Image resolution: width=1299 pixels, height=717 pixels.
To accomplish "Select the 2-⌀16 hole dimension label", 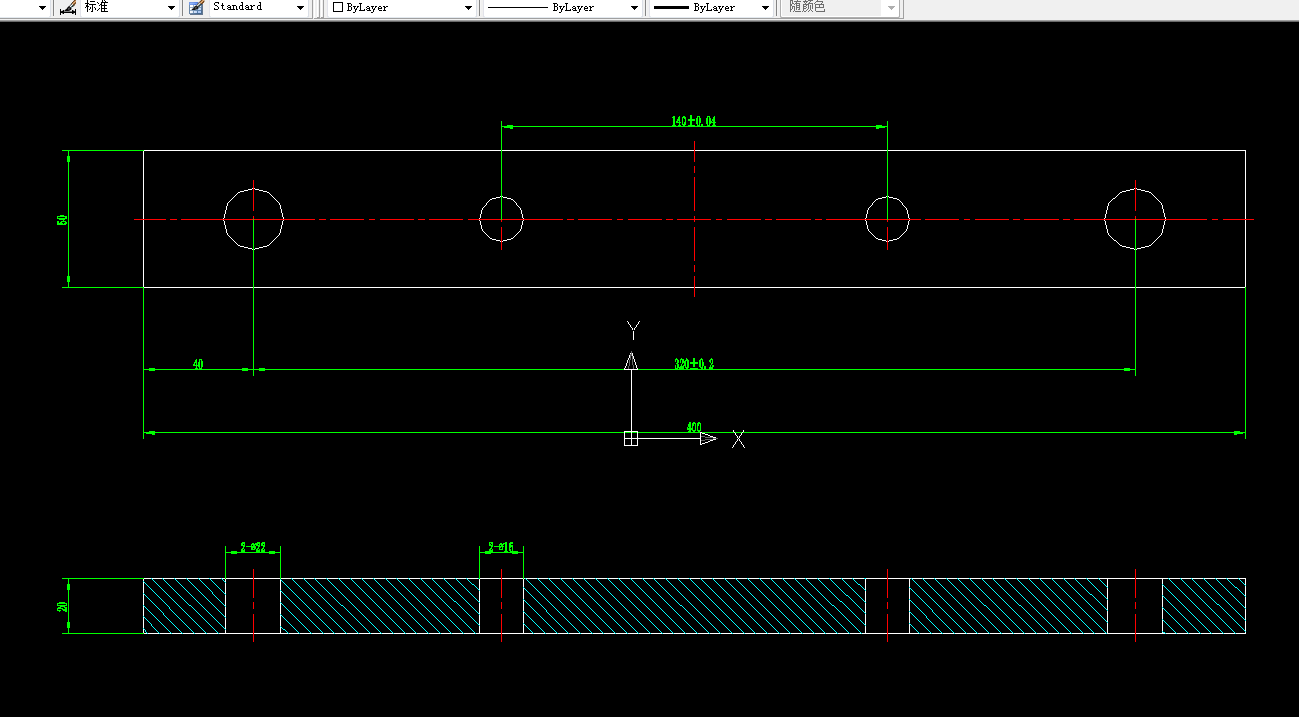I will click(x=501, y=547).
